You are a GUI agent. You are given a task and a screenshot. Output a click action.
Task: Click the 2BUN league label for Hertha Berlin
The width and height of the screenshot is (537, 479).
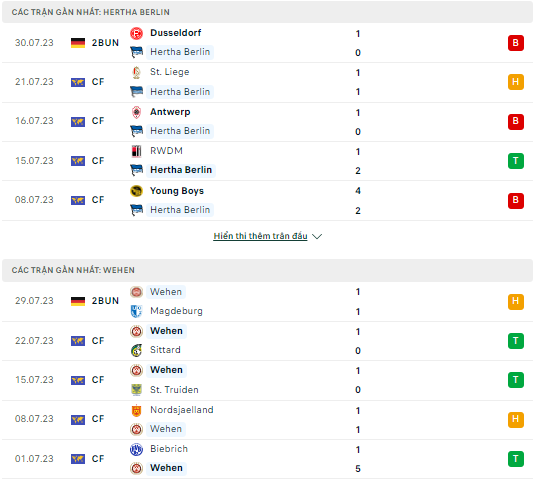[105, 43]
